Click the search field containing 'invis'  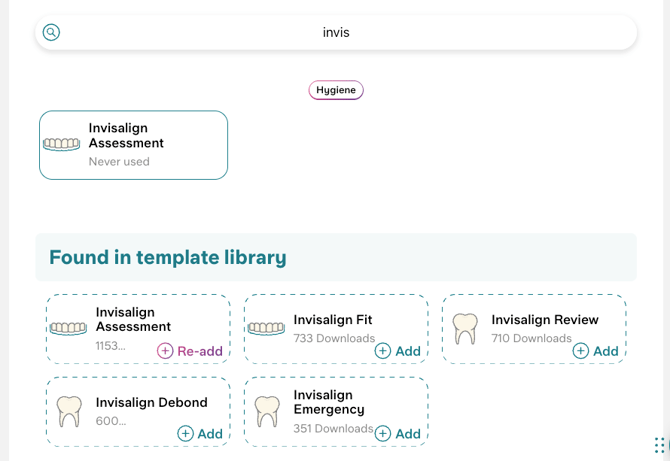pyautogui.click(x=336, y=32)
